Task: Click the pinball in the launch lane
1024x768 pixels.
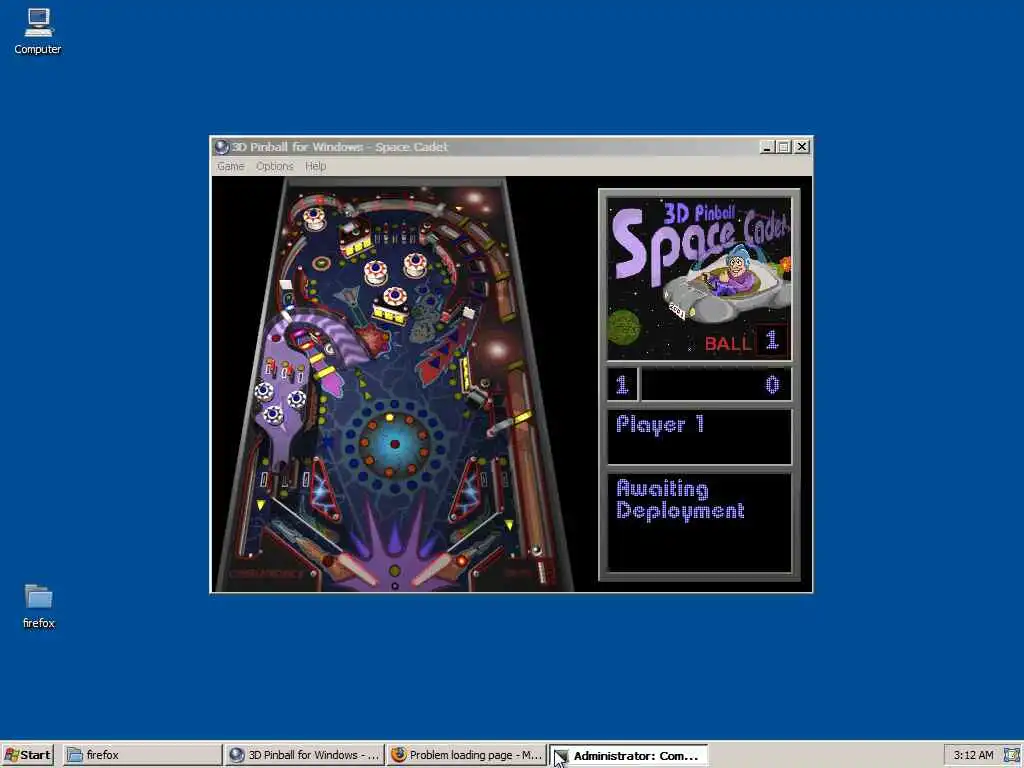Action: click(537, 550)
